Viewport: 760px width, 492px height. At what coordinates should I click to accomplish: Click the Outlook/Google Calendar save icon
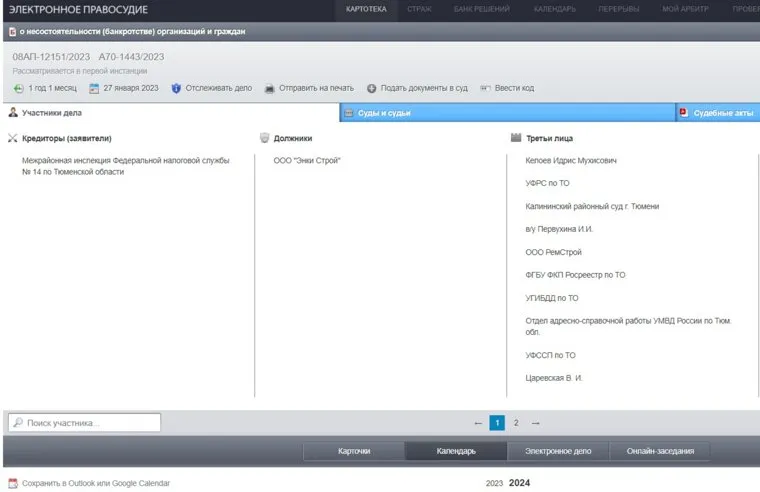pos(13,483)
